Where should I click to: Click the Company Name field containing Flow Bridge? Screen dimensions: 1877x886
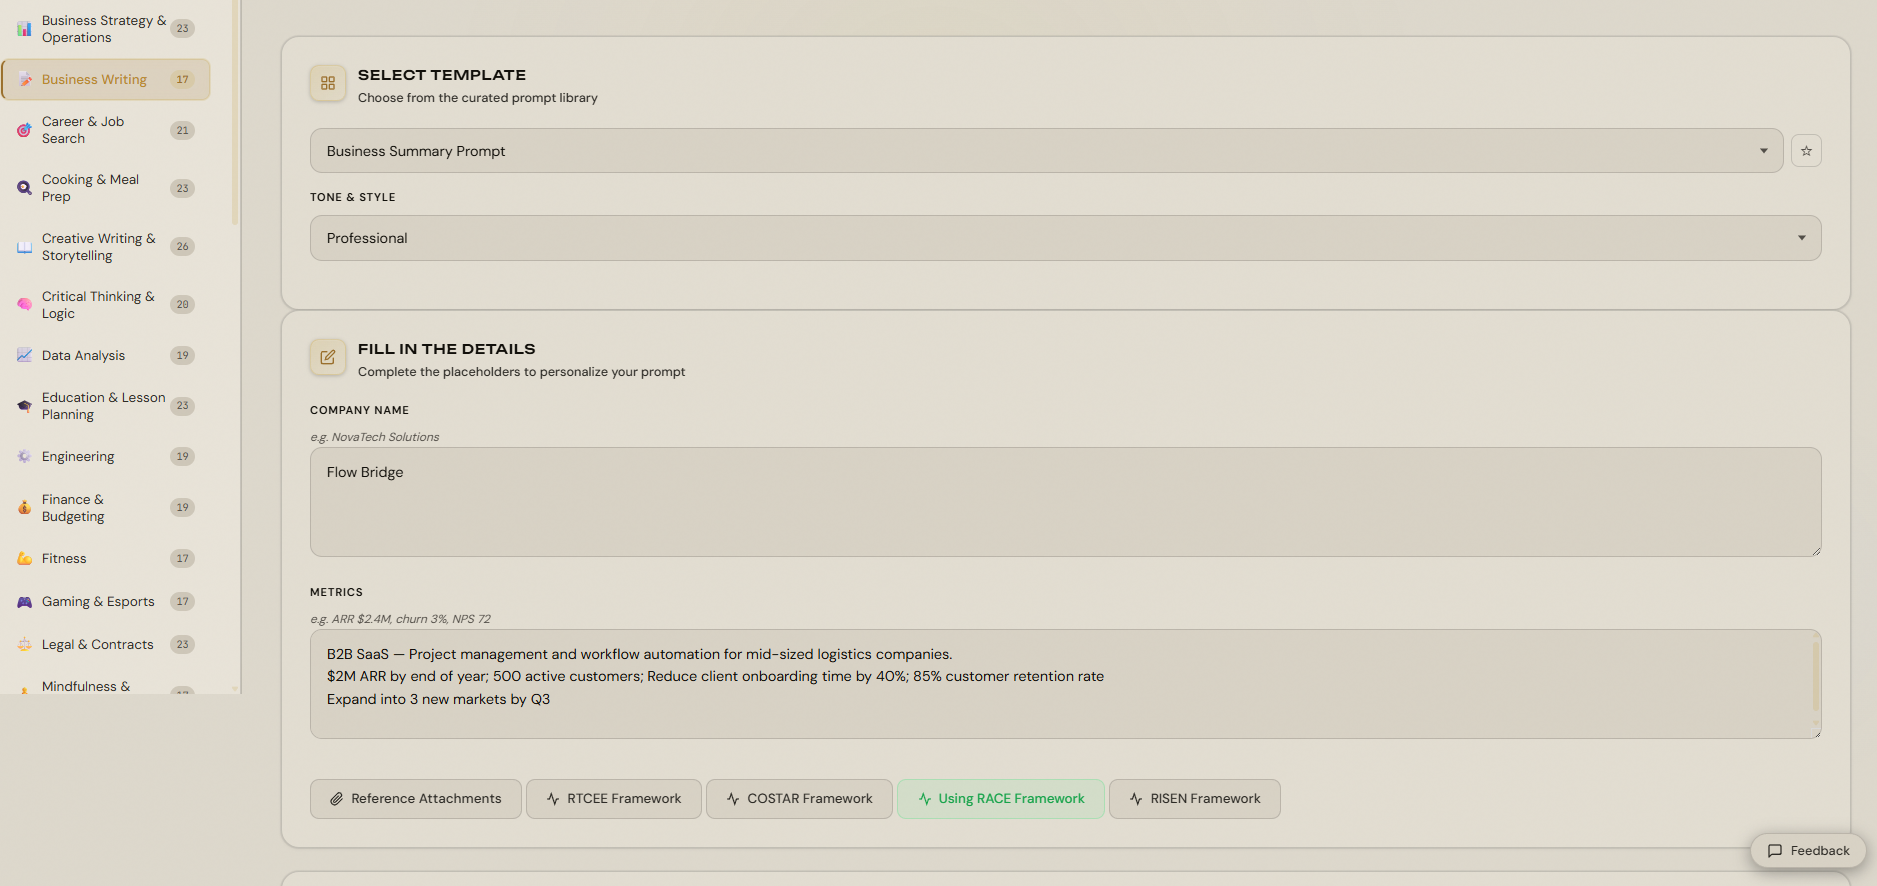(1065, 502)
